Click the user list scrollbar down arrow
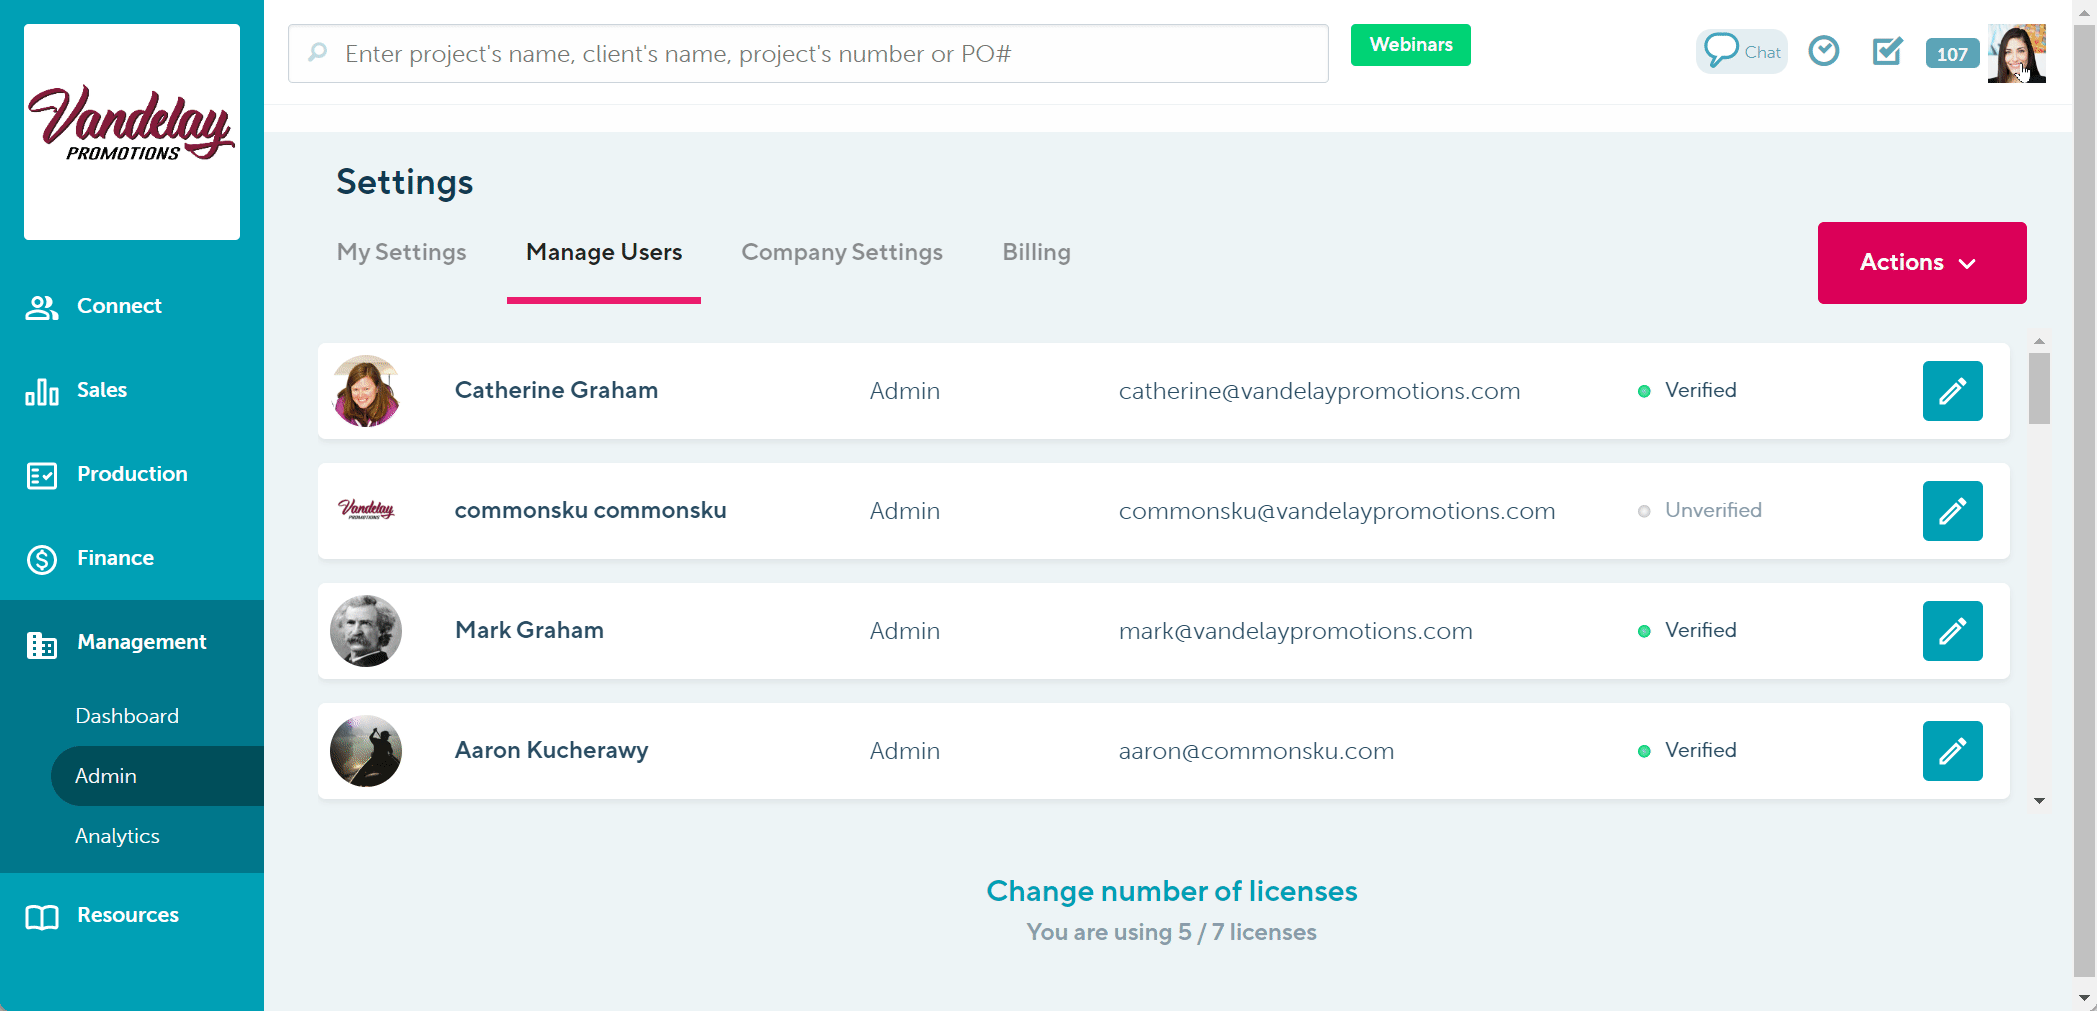2097x1011 pixels. [x=2039, y=801]
